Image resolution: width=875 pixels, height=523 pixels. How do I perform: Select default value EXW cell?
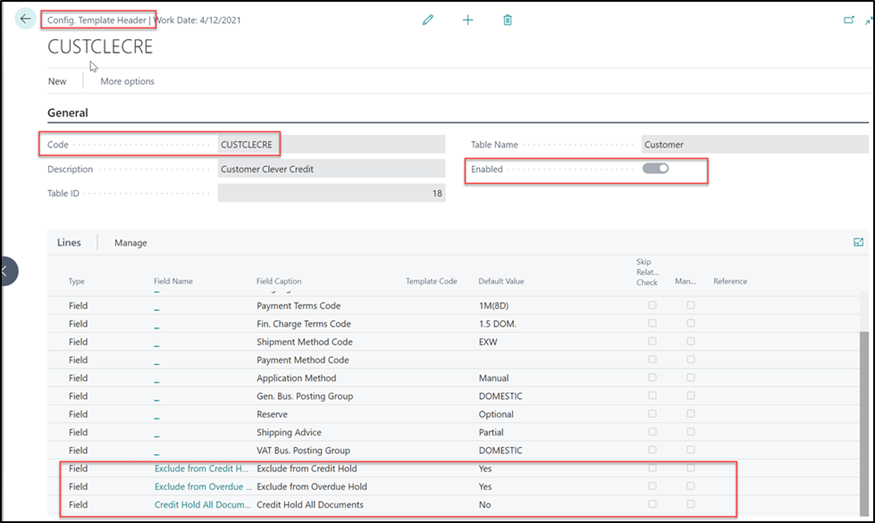488,342
